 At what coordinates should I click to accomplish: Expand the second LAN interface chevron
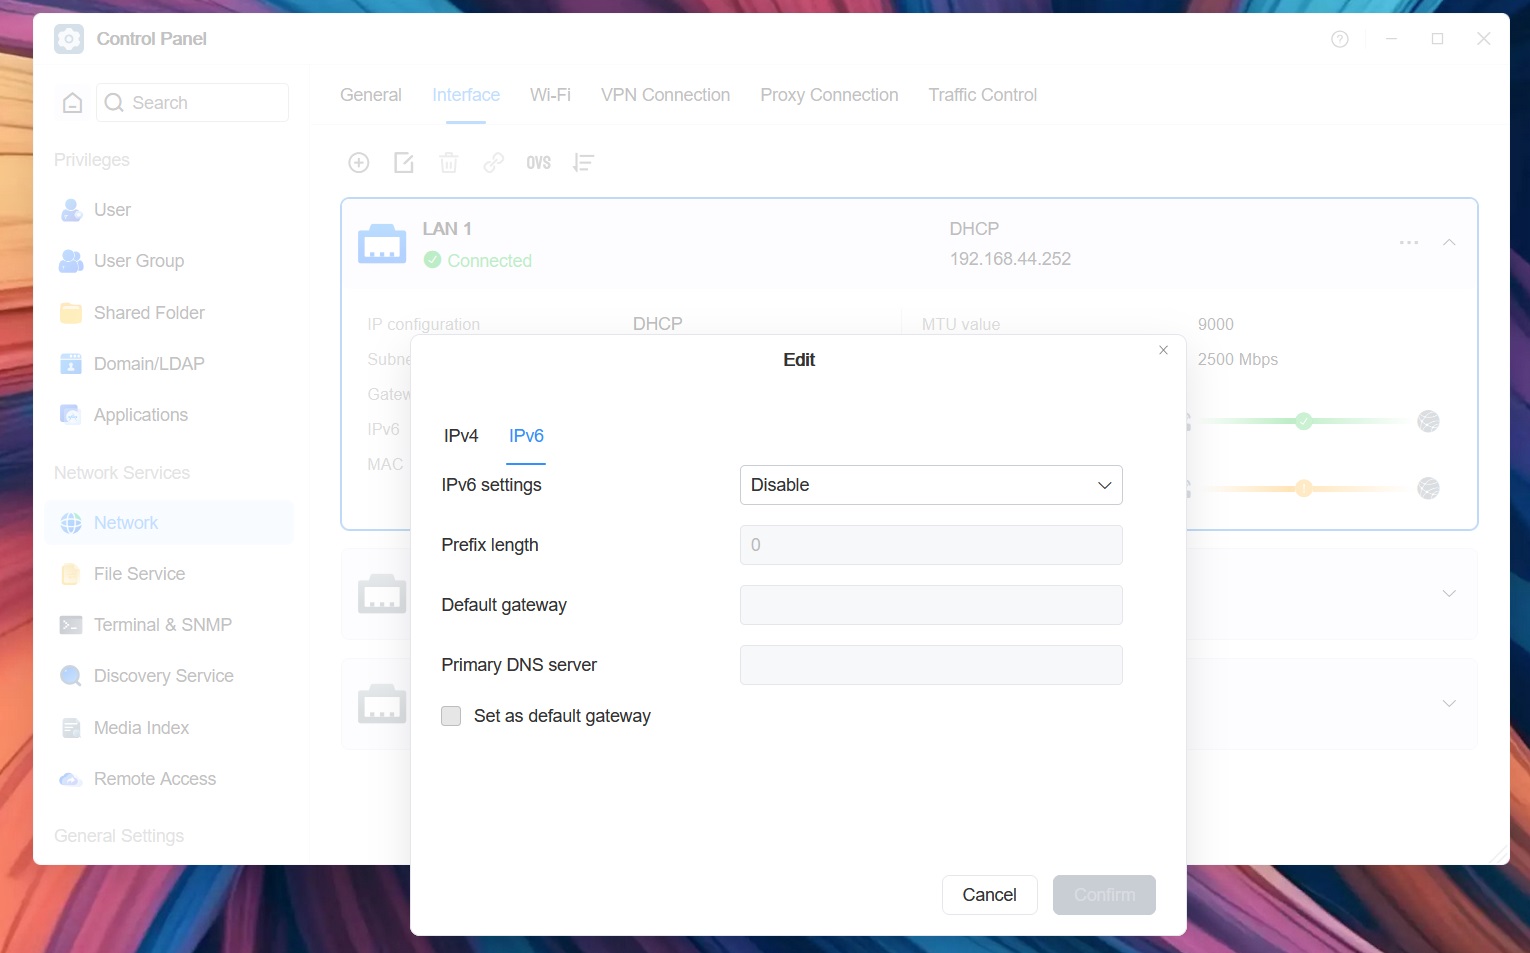[1449, 594]
